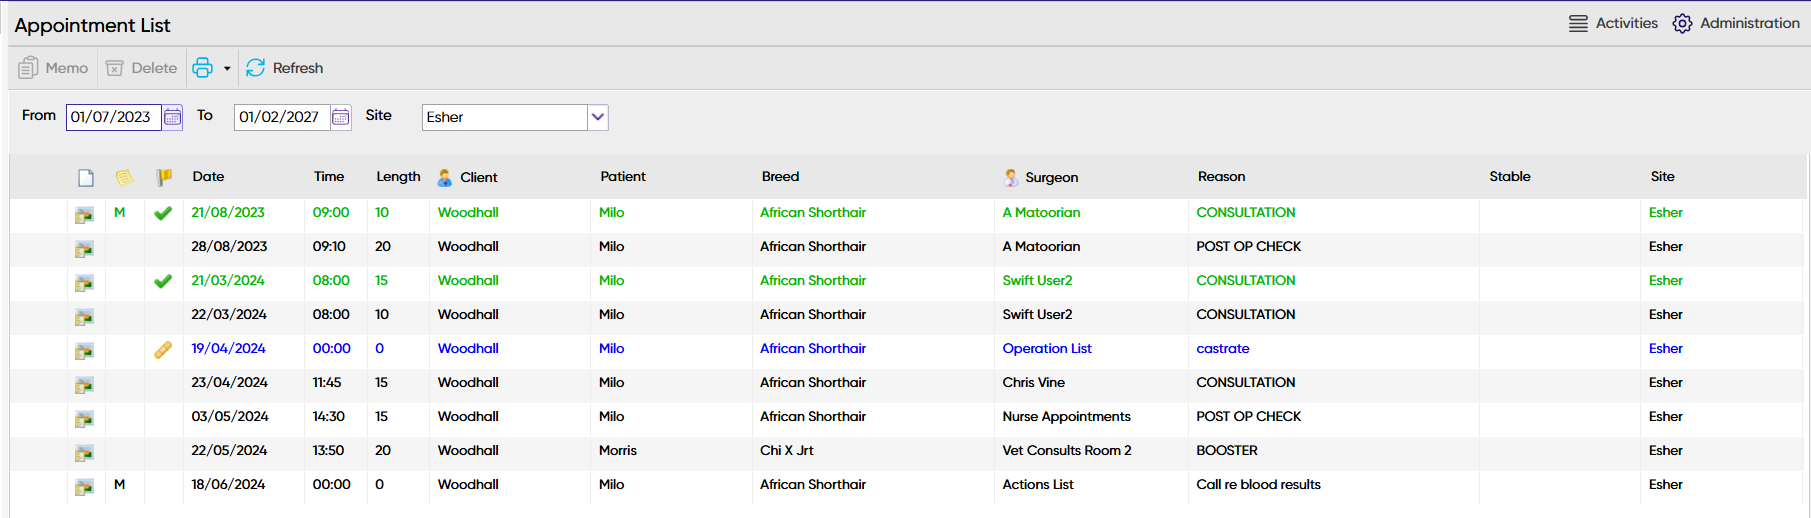Open the To date calendar picker

click(341, 117)
